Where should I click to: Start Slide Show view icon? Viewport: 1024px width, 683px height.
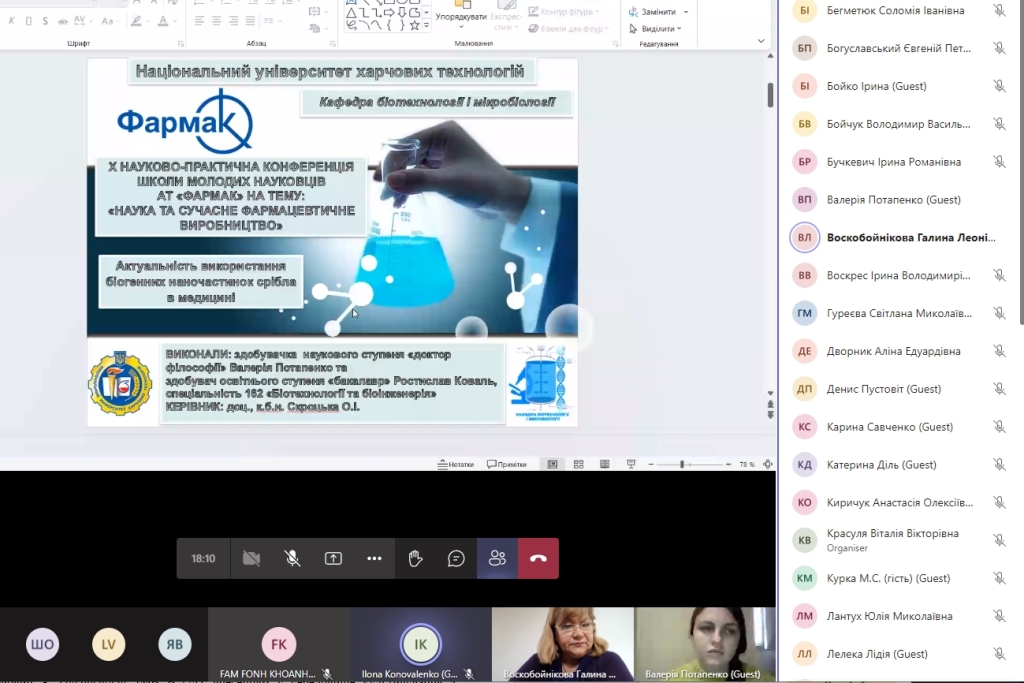pyautogui.click(x=631, y=464)
